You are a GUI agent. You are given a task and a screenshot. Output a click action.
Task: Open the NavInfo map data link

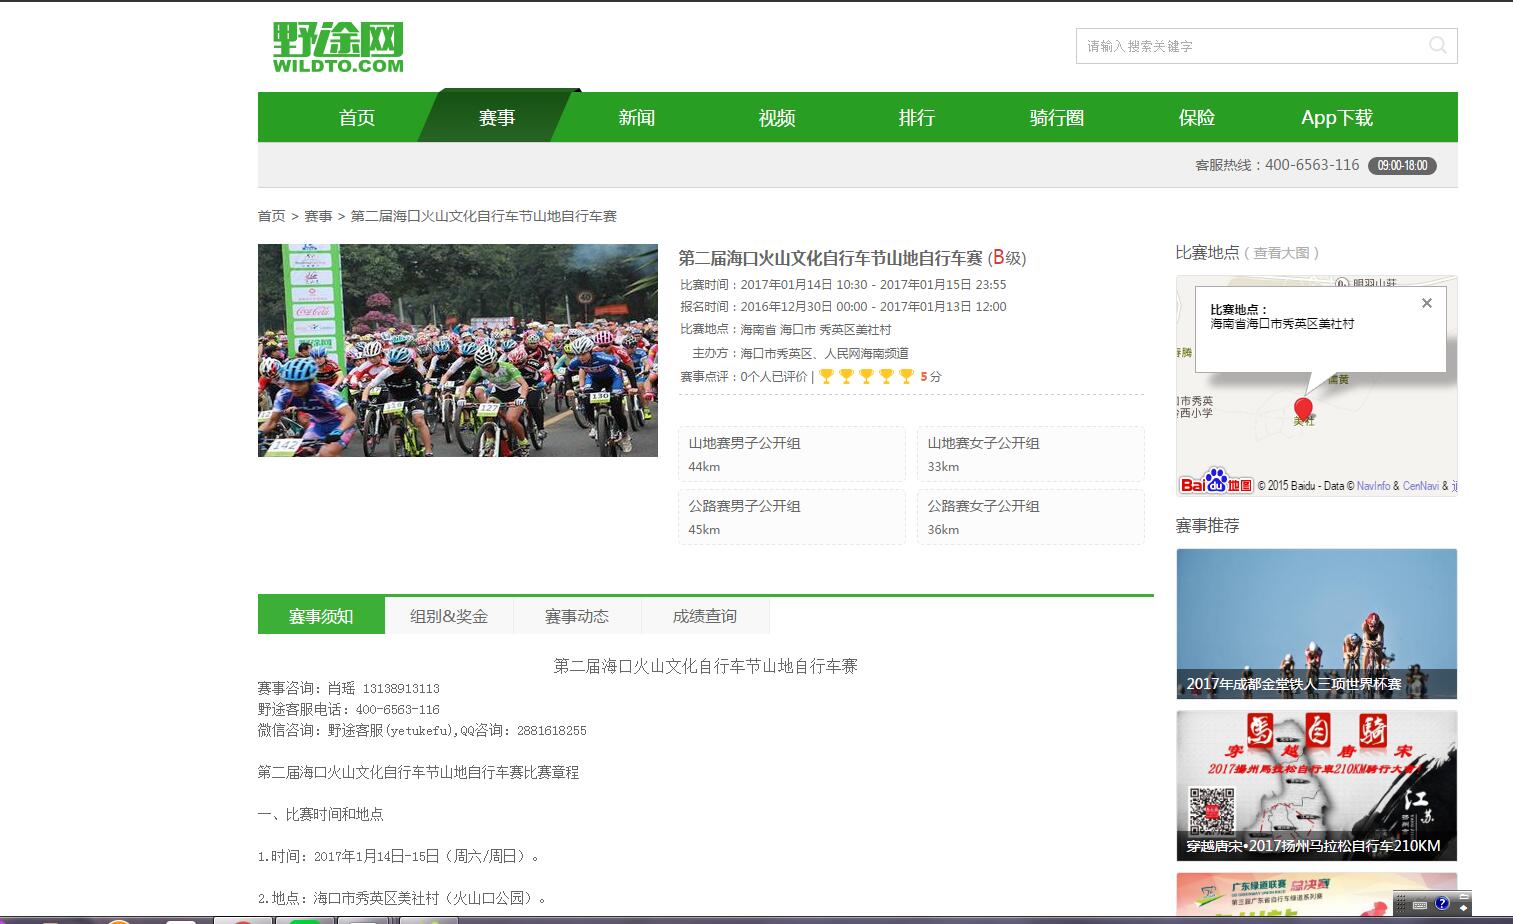1373,486
